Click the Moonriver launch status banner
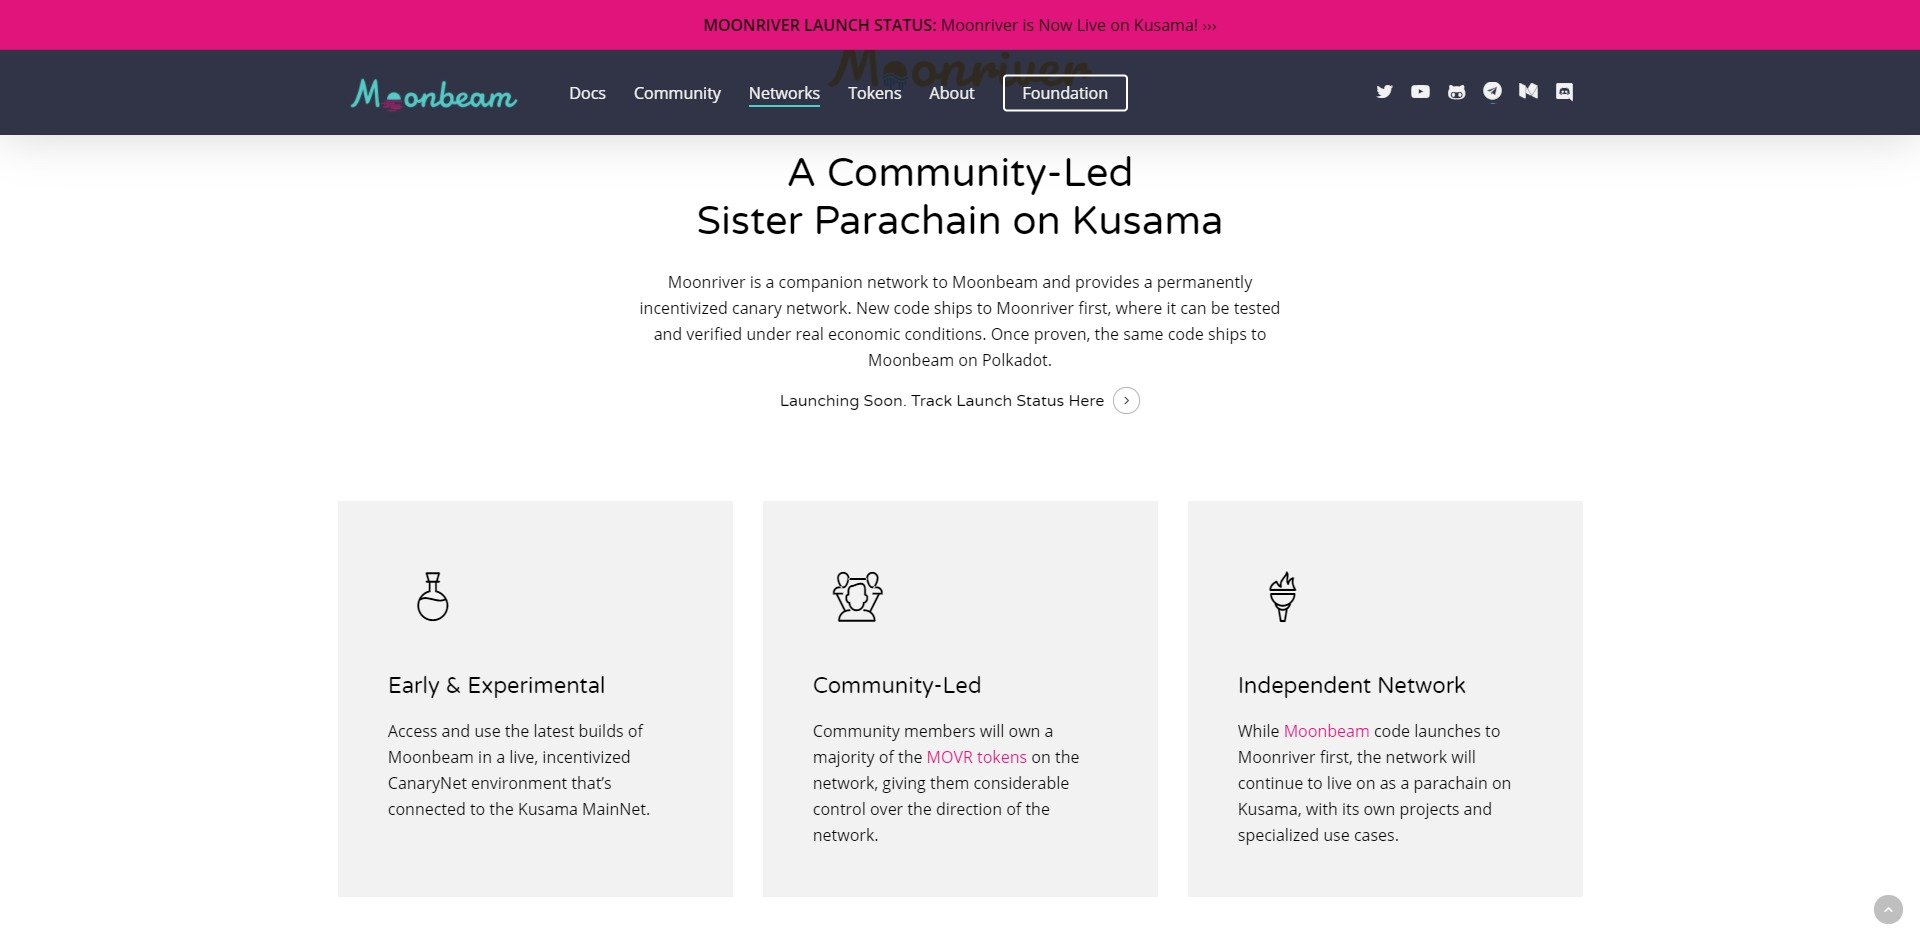1920x941 pixels. point(960,25)
